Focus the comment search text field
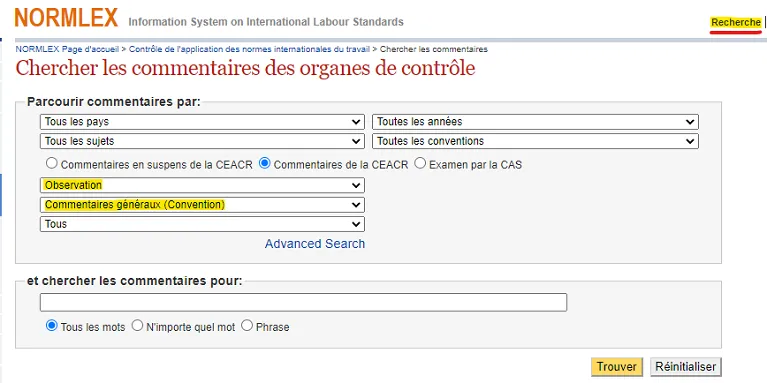This screenshot has height=383, width=767. point(303,302)
